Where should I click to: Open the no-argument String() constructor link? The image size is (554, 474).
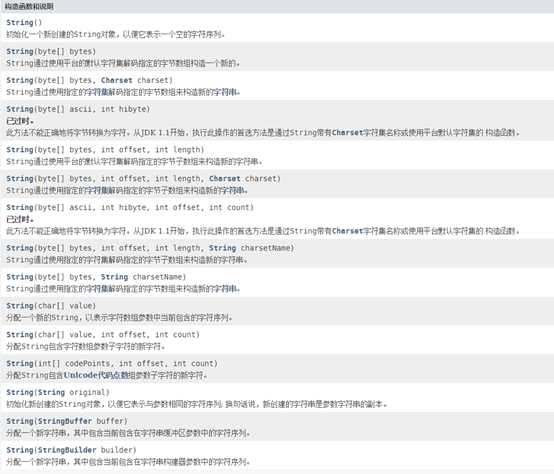pos(20,23)
